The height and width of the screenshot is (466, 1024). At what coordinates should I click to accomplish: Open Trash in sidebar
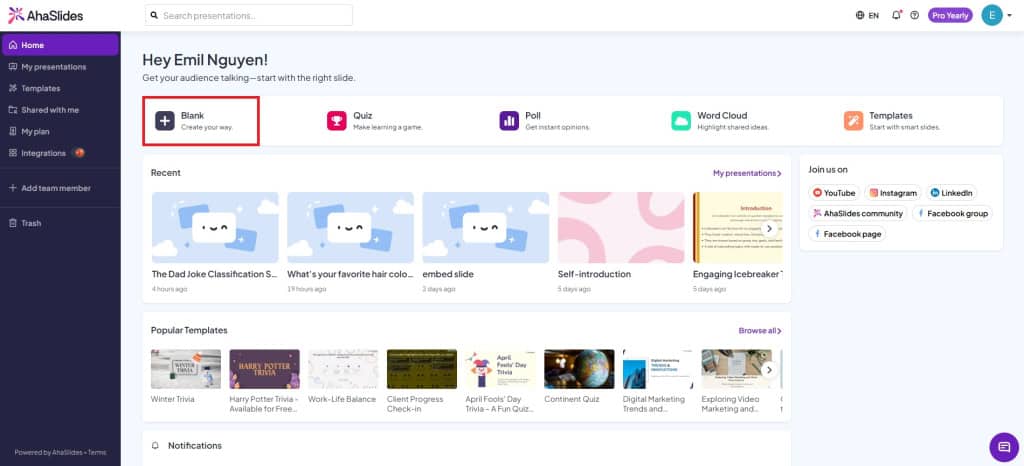60,223
